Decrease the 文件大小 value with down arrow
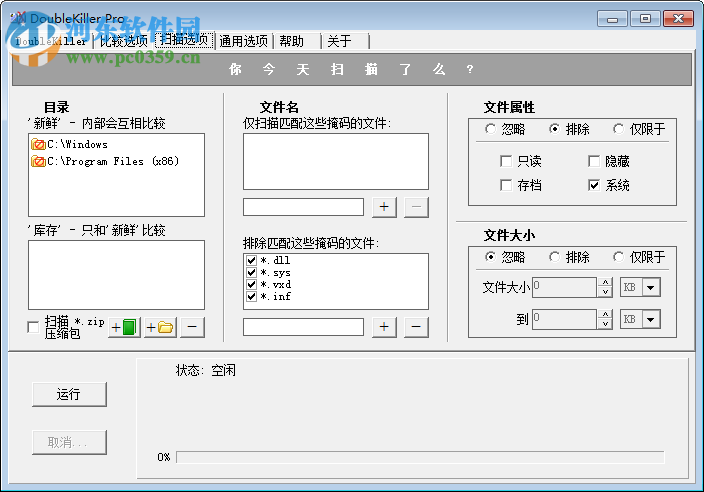The height and width of the screenshot is (492, 704). (605, 292)
